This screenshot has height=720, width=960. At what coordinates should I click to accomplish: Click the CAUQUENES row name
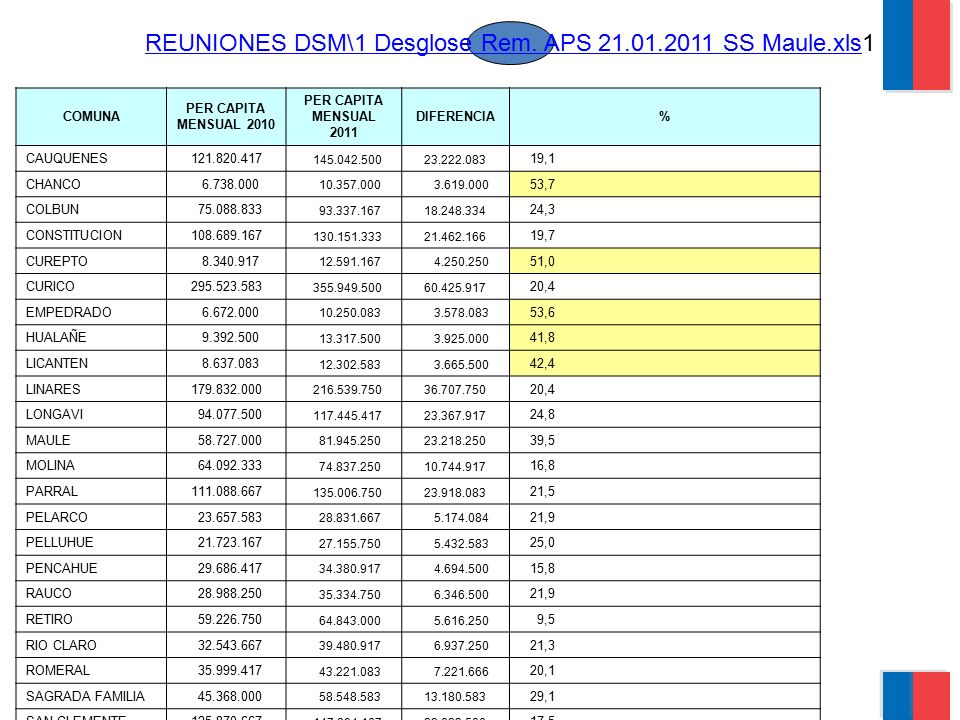tap(66, 159)
